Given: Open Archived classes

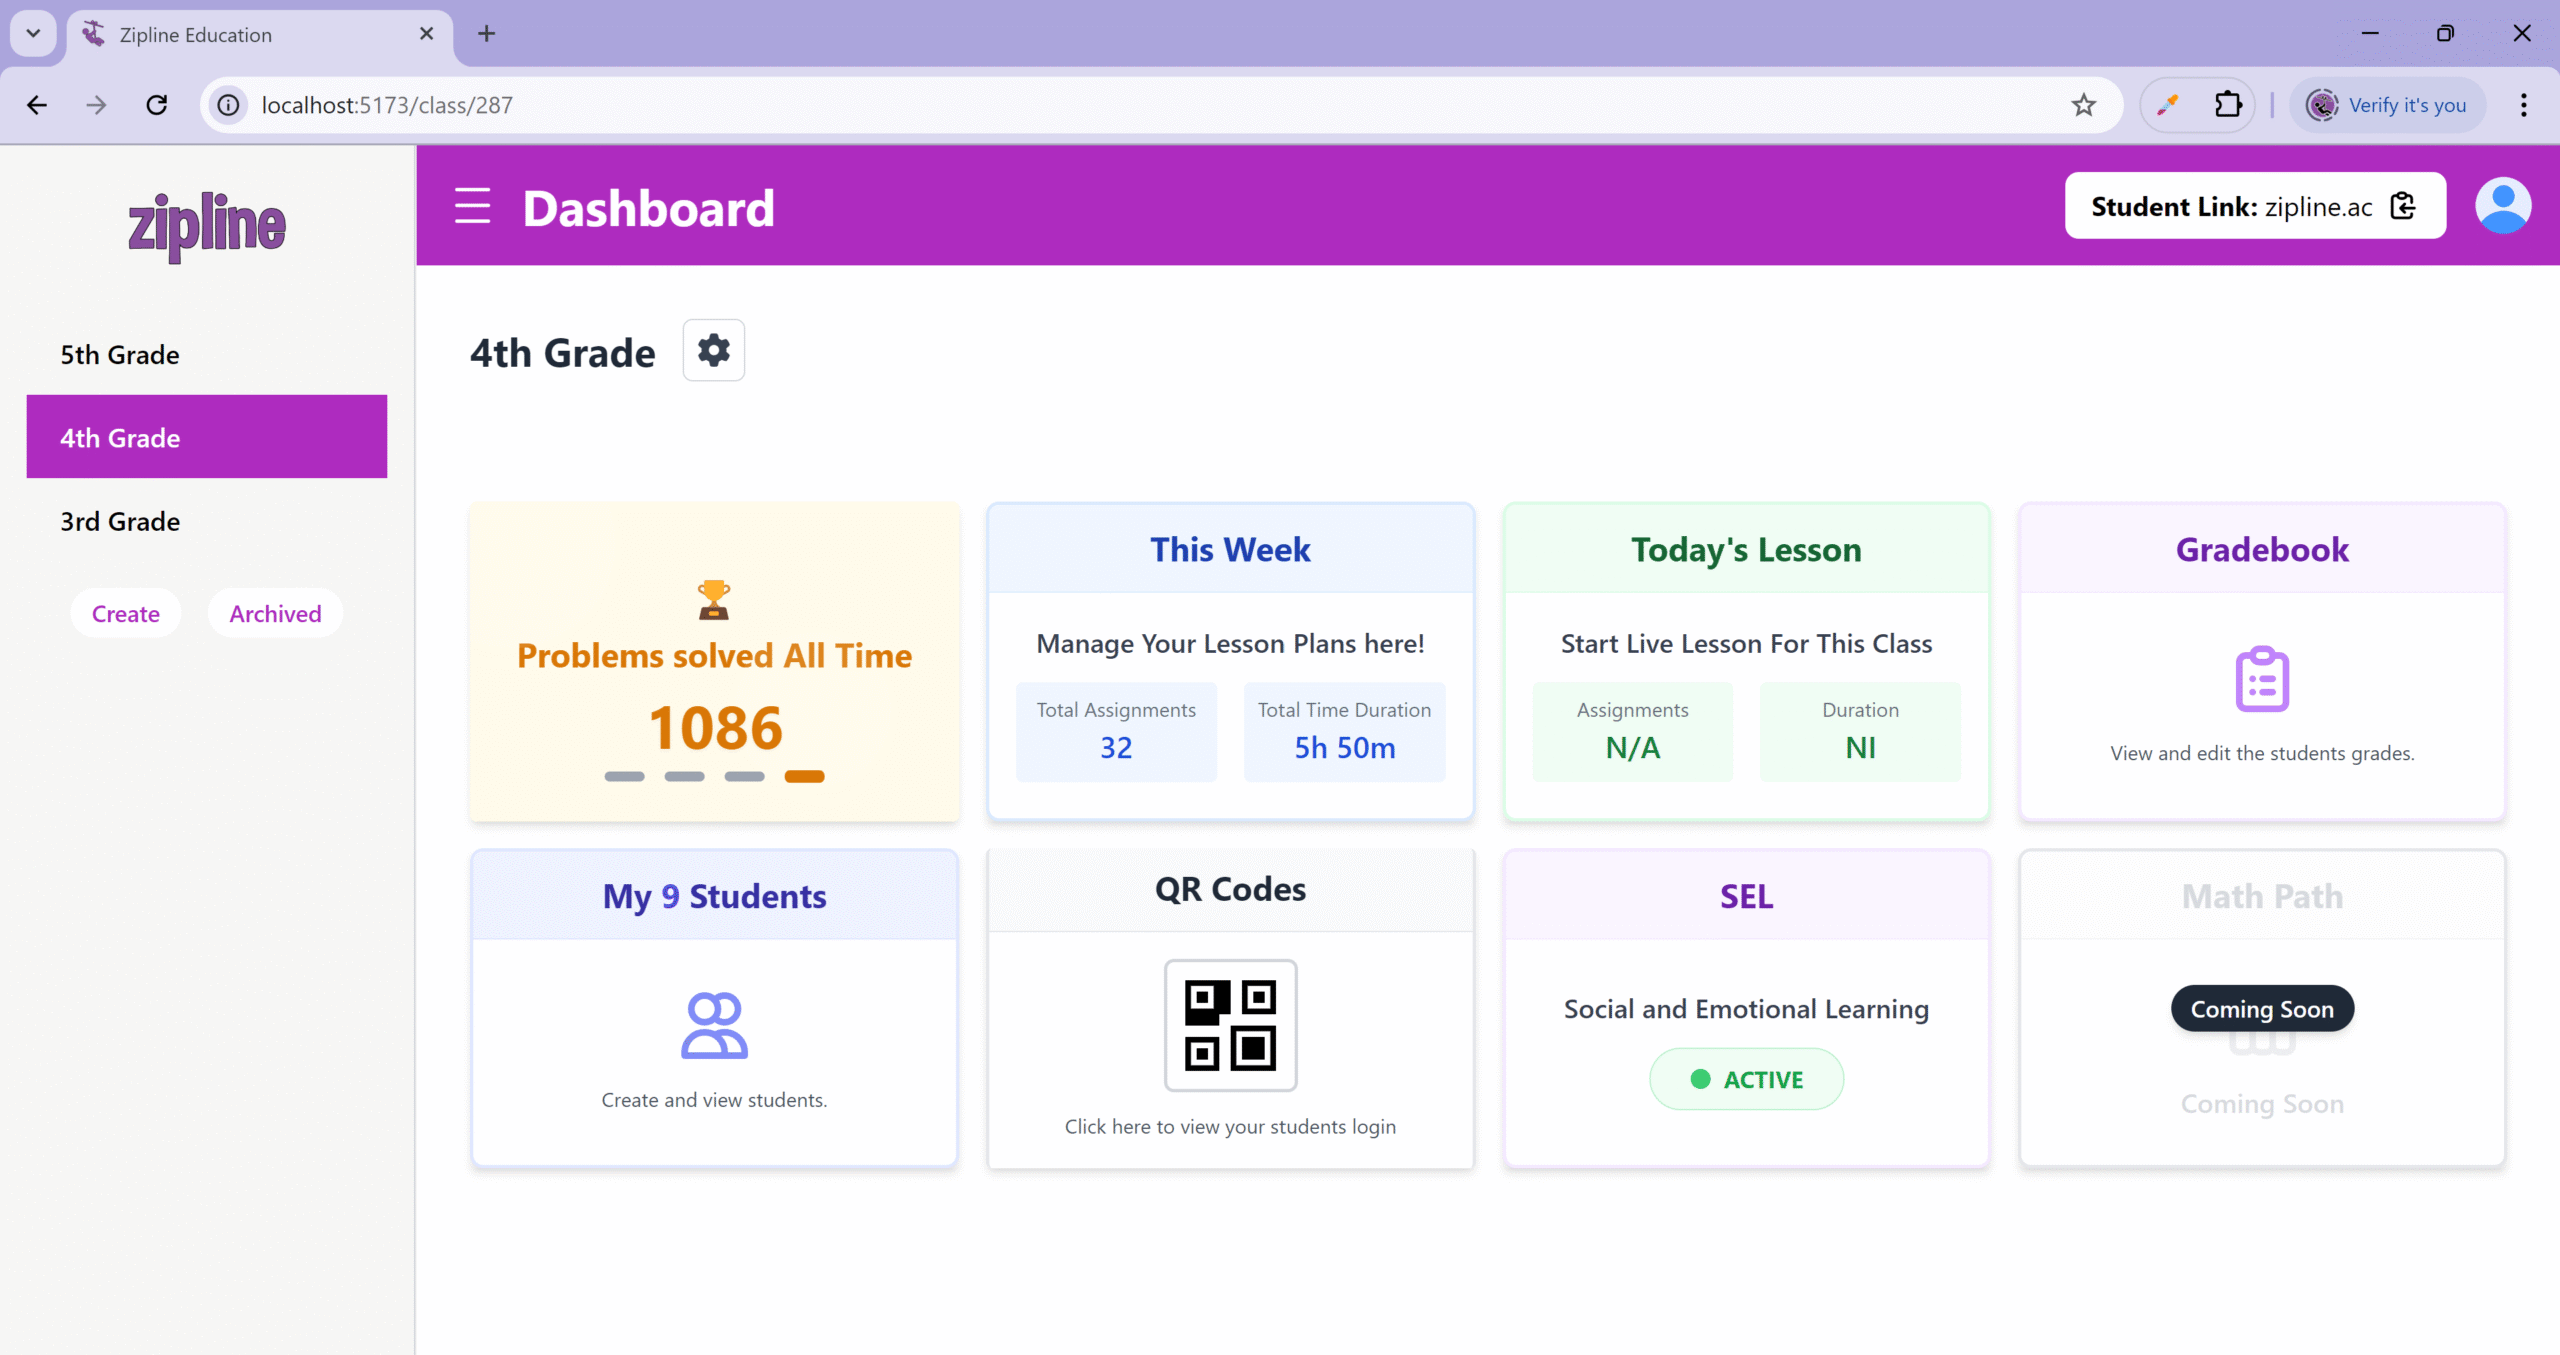Looking at the screenshot, I should coord(275,613).
